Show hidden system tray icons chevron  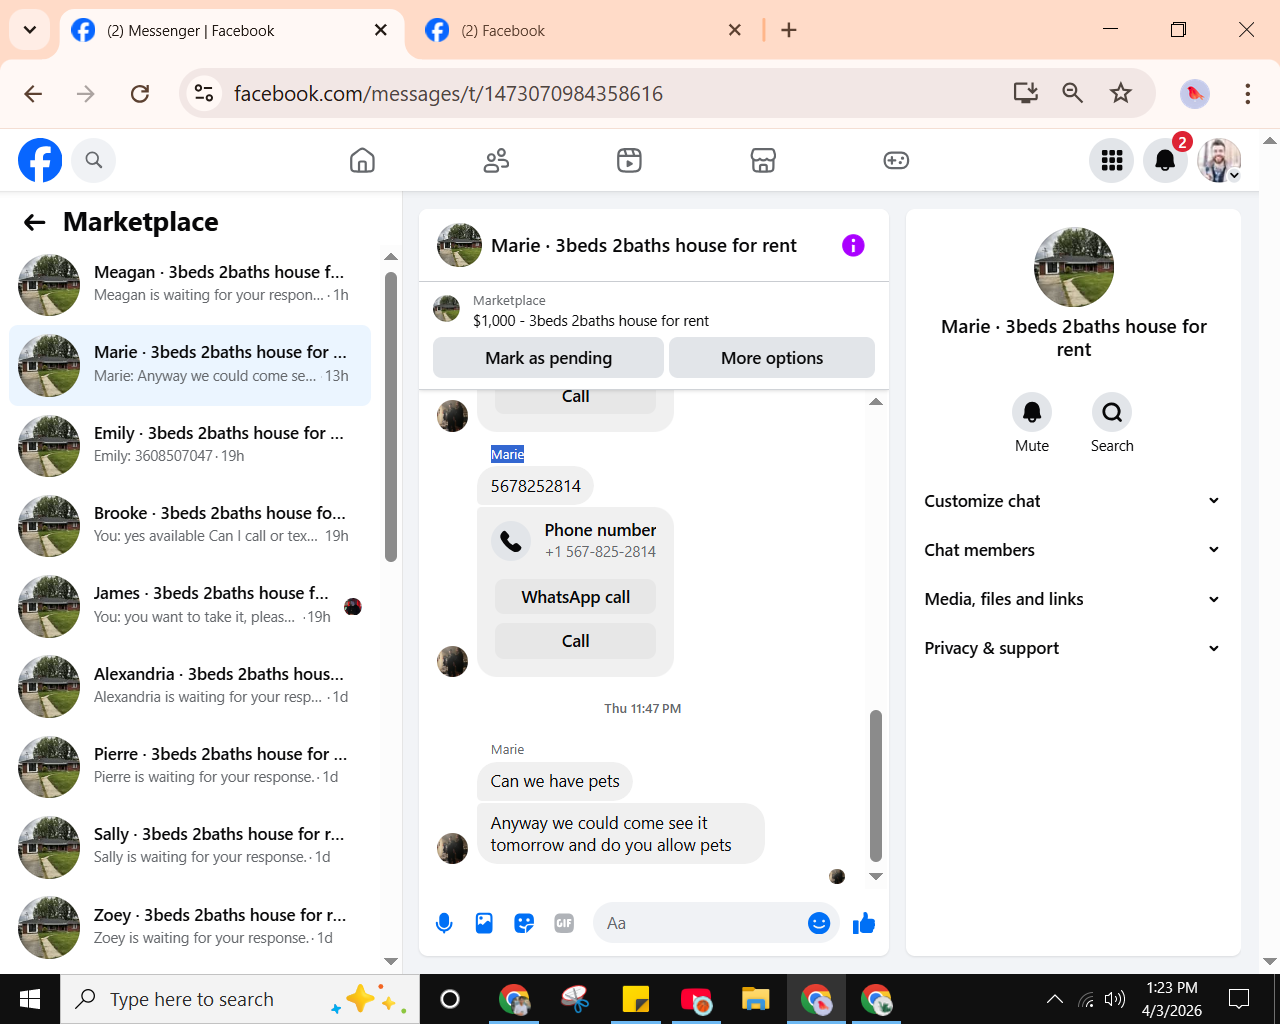pos(1054,999)
